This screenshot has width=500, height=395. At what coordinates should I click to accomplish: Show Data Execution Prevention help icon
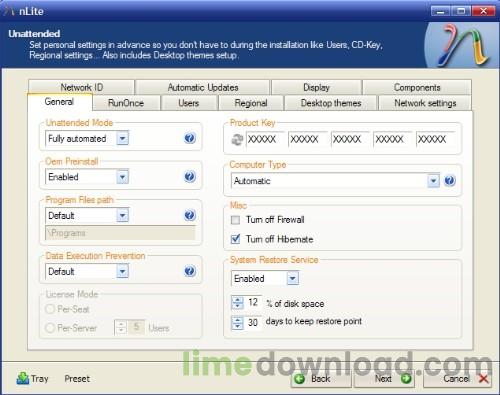tap(190, 271)
